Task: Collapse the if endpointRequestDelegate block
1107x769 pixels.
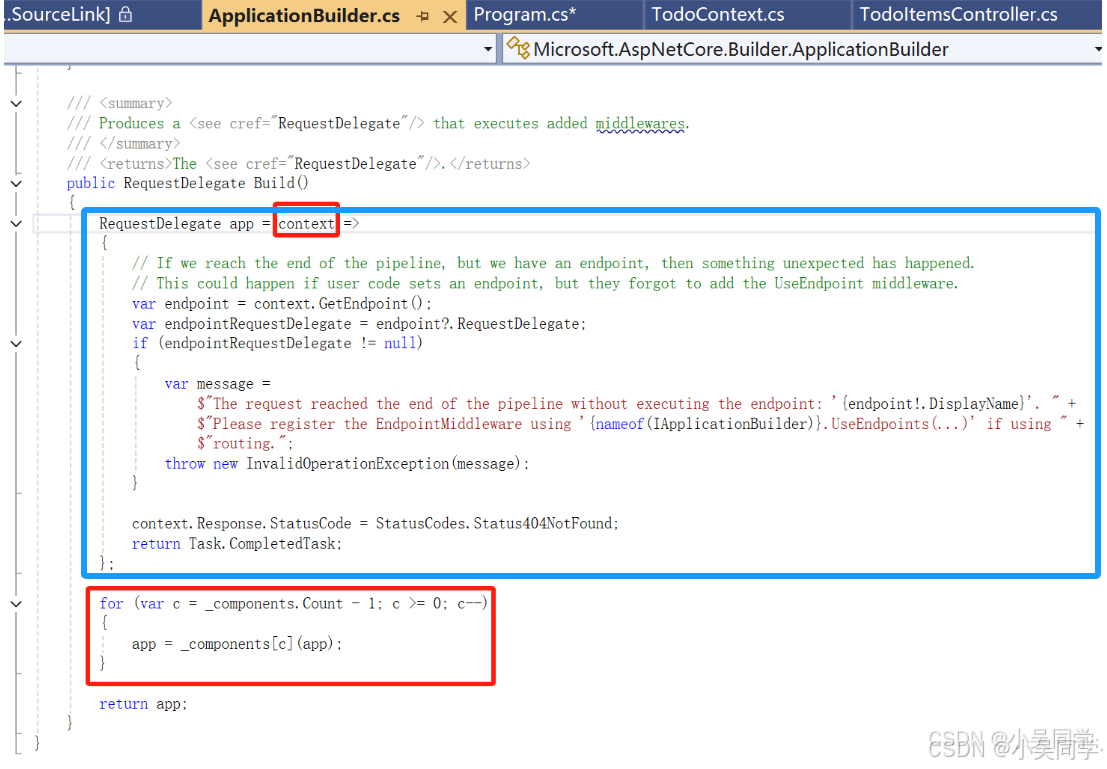Action: pos(16,343)
